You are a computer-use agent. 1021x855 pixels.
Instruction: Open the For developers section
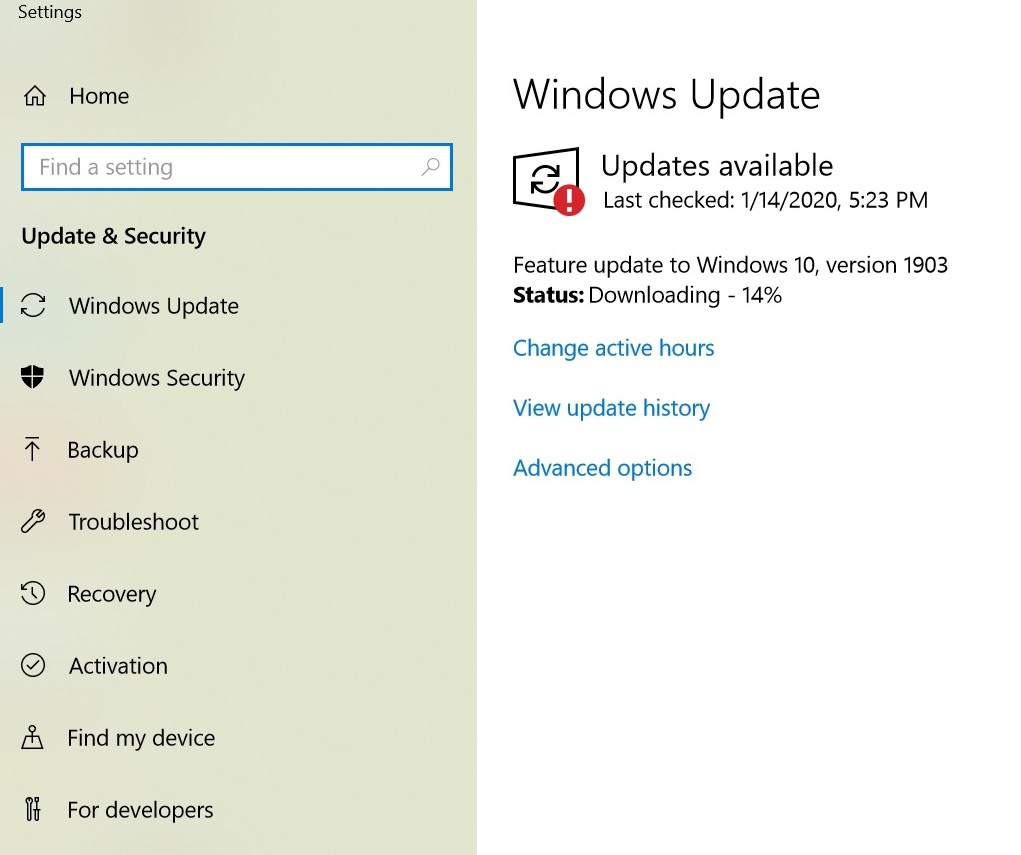(x=141, y=809)
